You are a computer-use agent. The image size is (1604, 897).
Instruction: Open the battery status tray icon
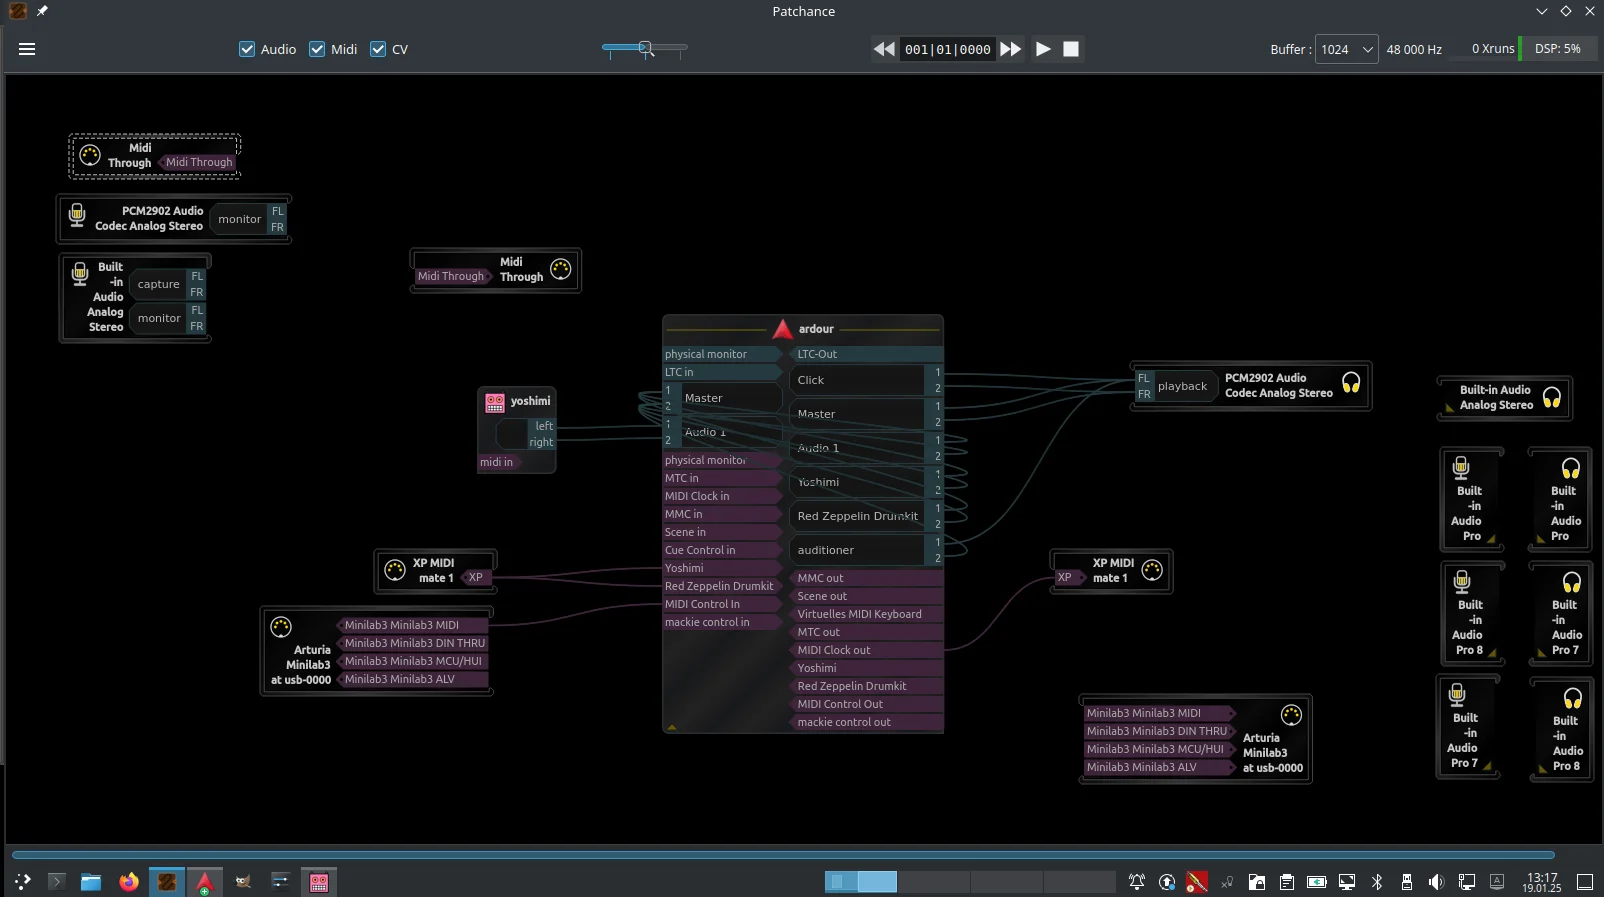(1317, 882)
